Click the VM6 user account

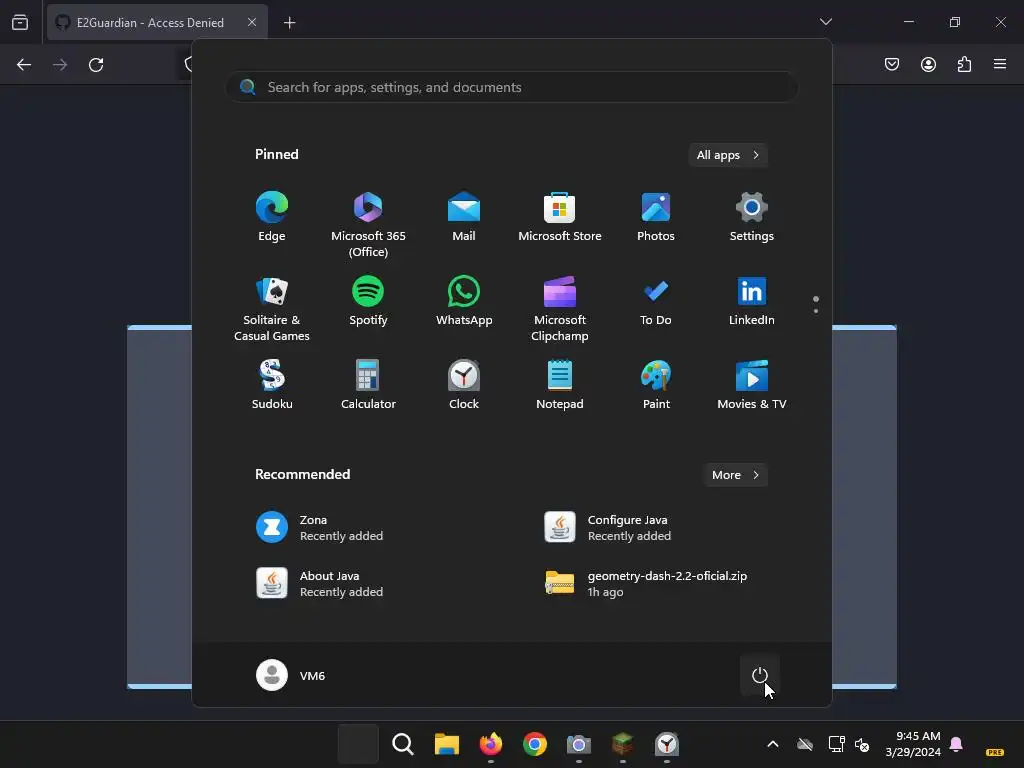pos(291,675)
